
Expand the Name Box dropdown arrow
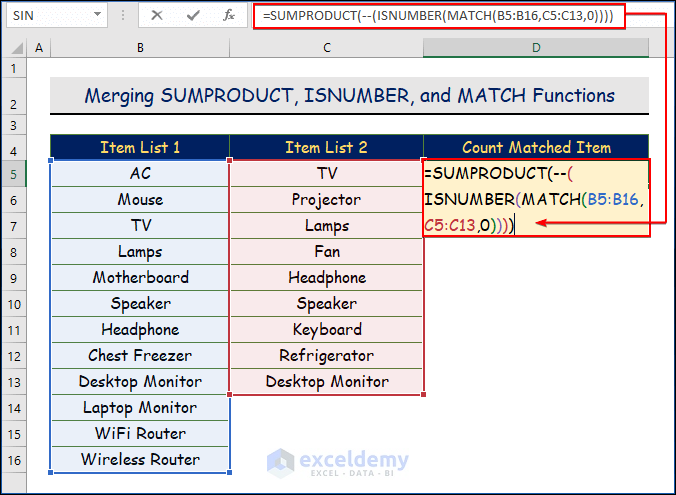[x=97, y=15]
